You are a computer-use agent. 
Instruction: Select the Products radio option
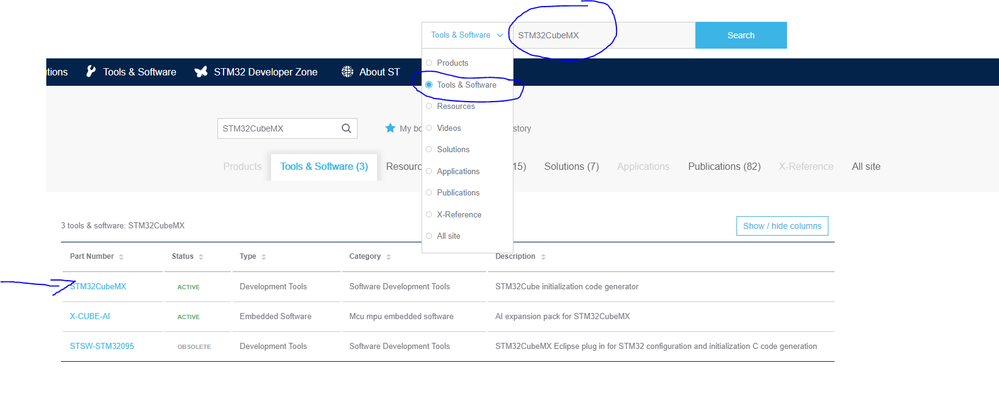point(429,63)
